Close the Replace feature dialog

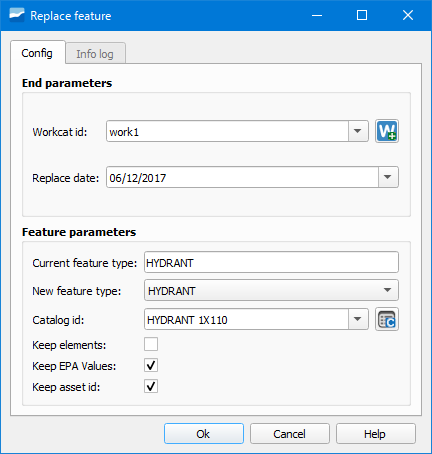coord(408,15)
